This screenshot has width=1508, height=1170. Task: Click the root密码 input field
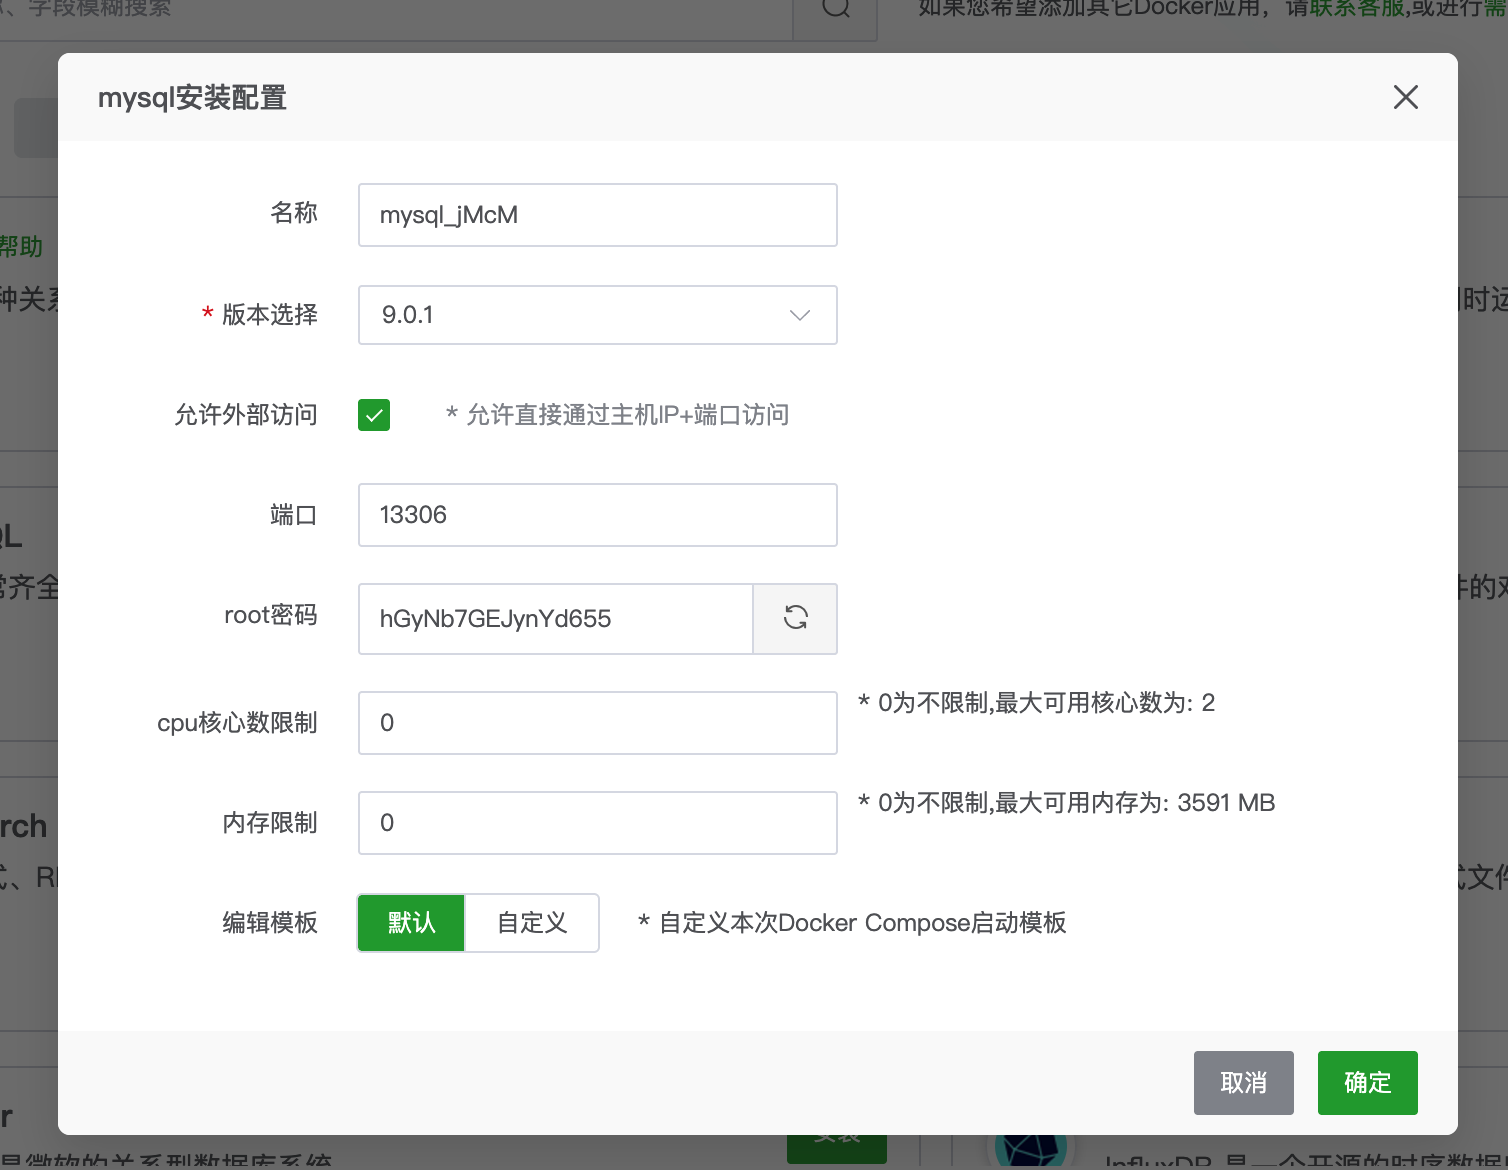(556, 619)
